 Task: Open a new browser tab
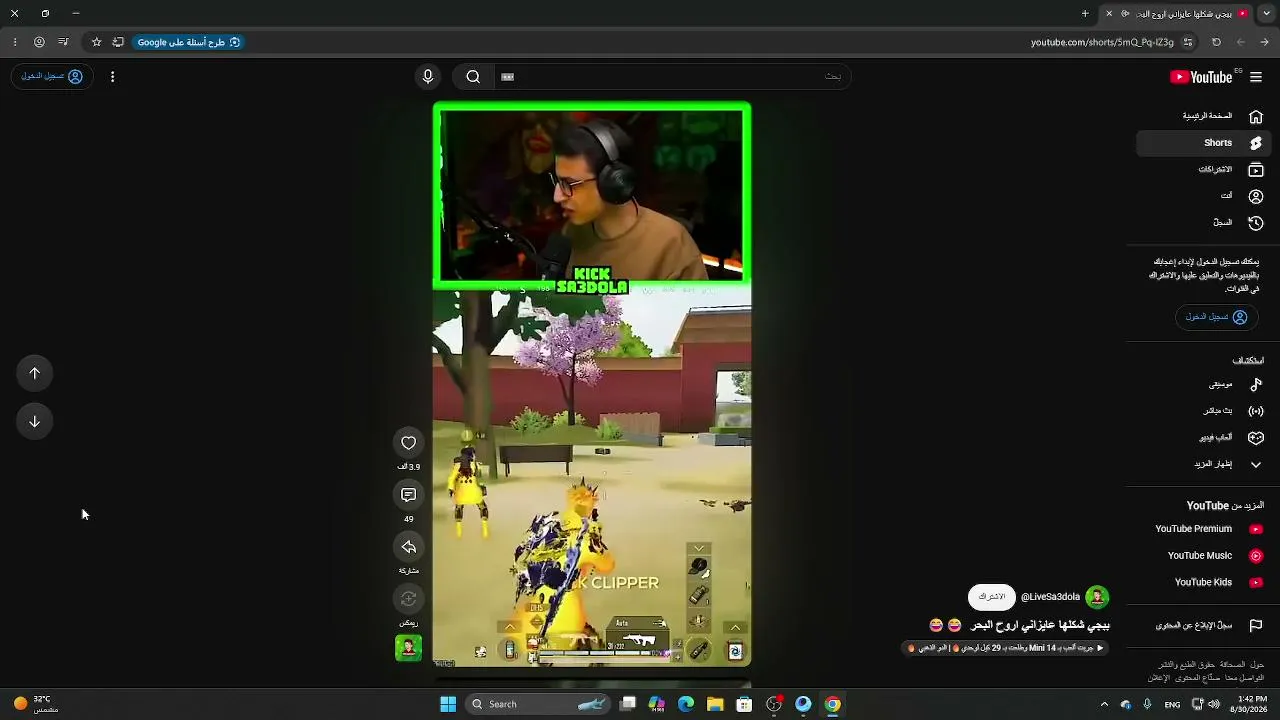click(1085, 13)
